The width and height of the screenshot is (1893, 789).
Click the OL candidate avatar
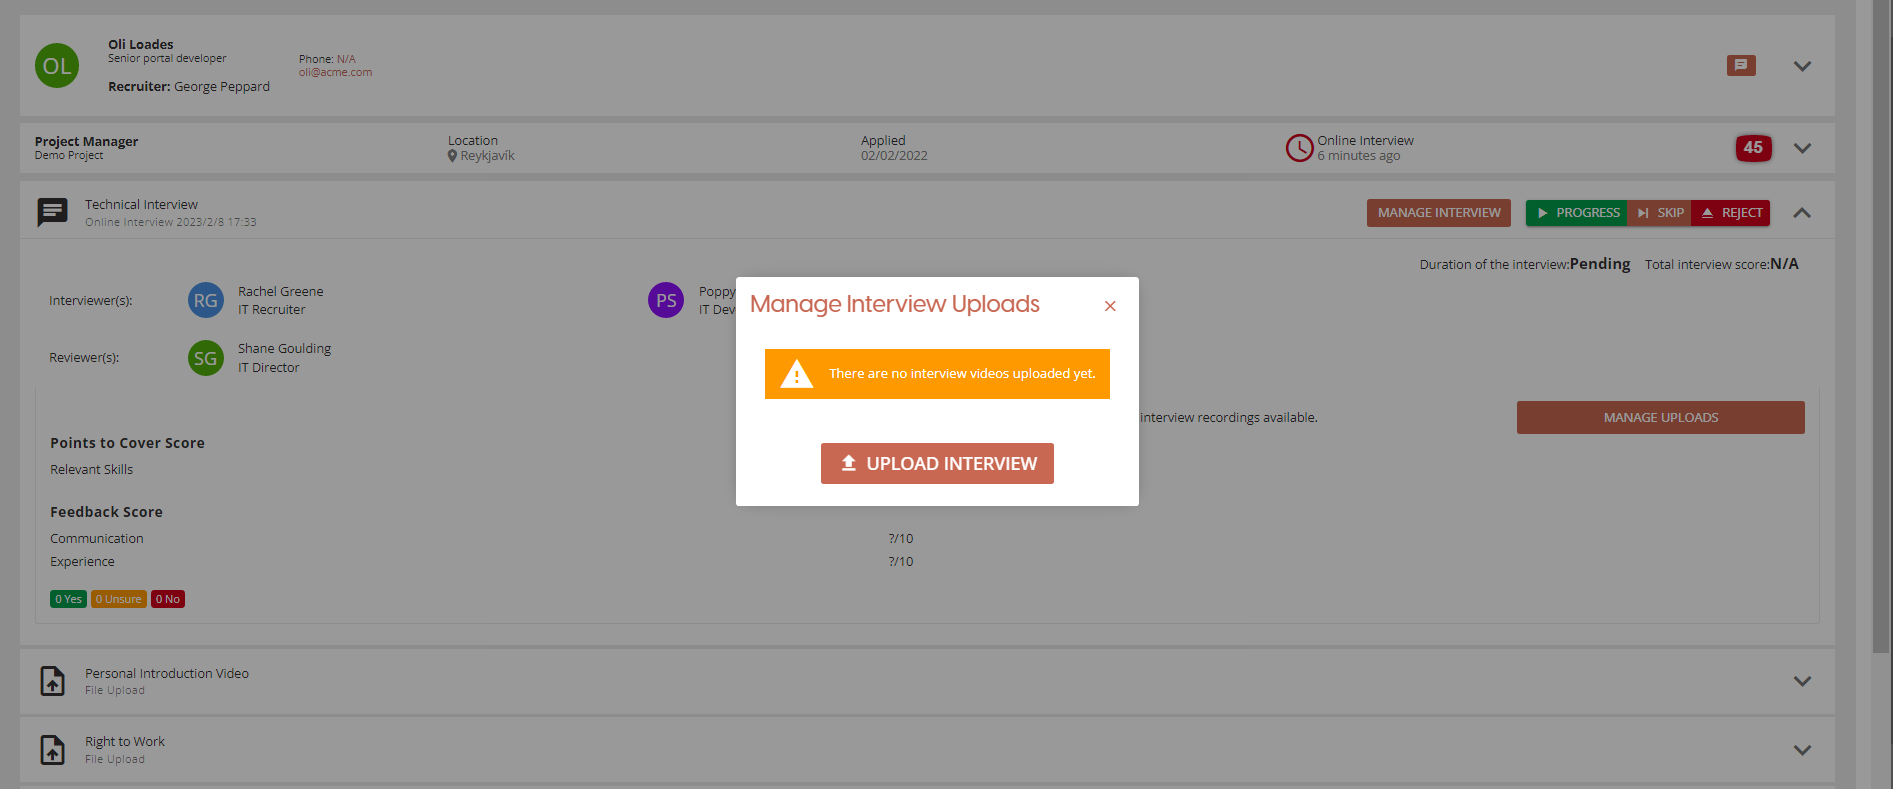pyautogui.click(x=57, y=66)
